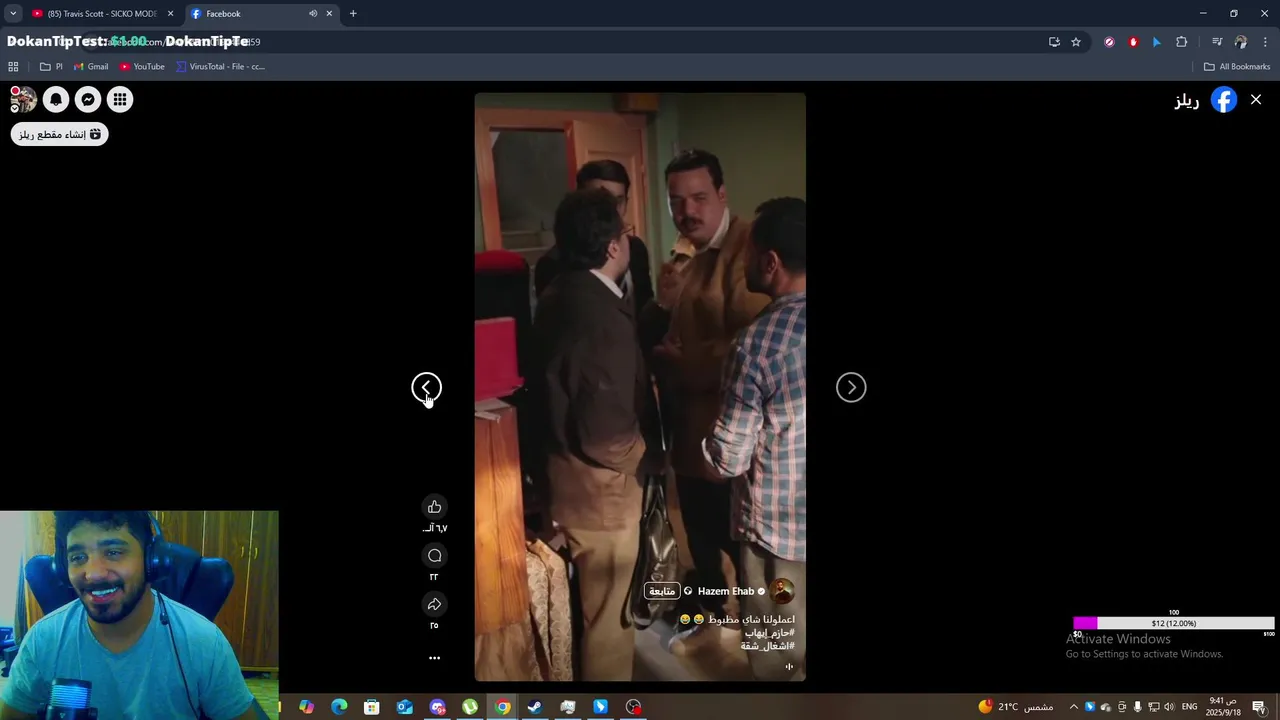1280x720 pixels.
Task: Open Chrome three-dot menu
Action: click(x=1266, y=42)
